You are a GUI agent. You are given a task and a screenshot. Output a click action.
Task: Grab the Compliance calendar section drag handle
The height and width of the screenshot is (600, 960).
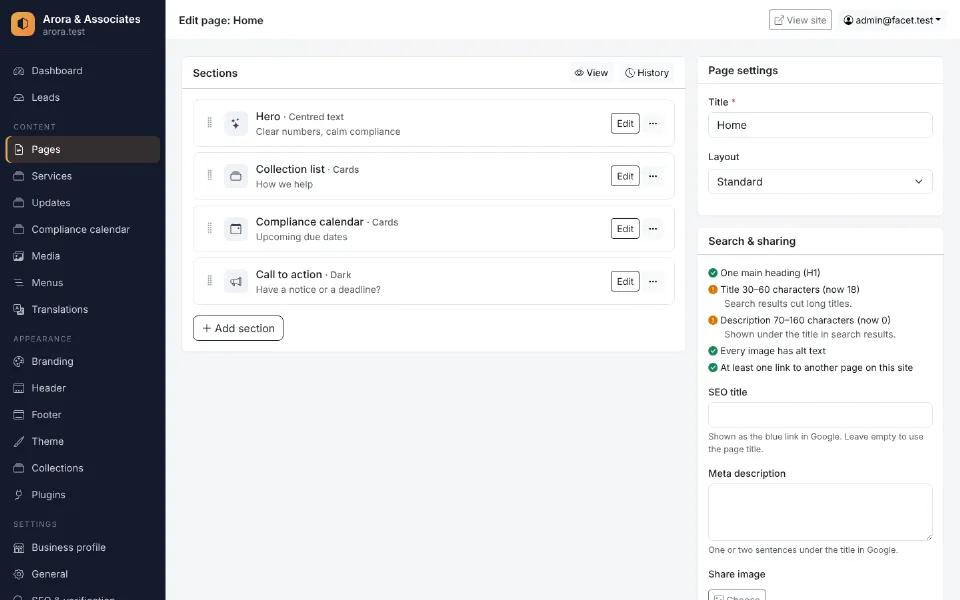209,228
